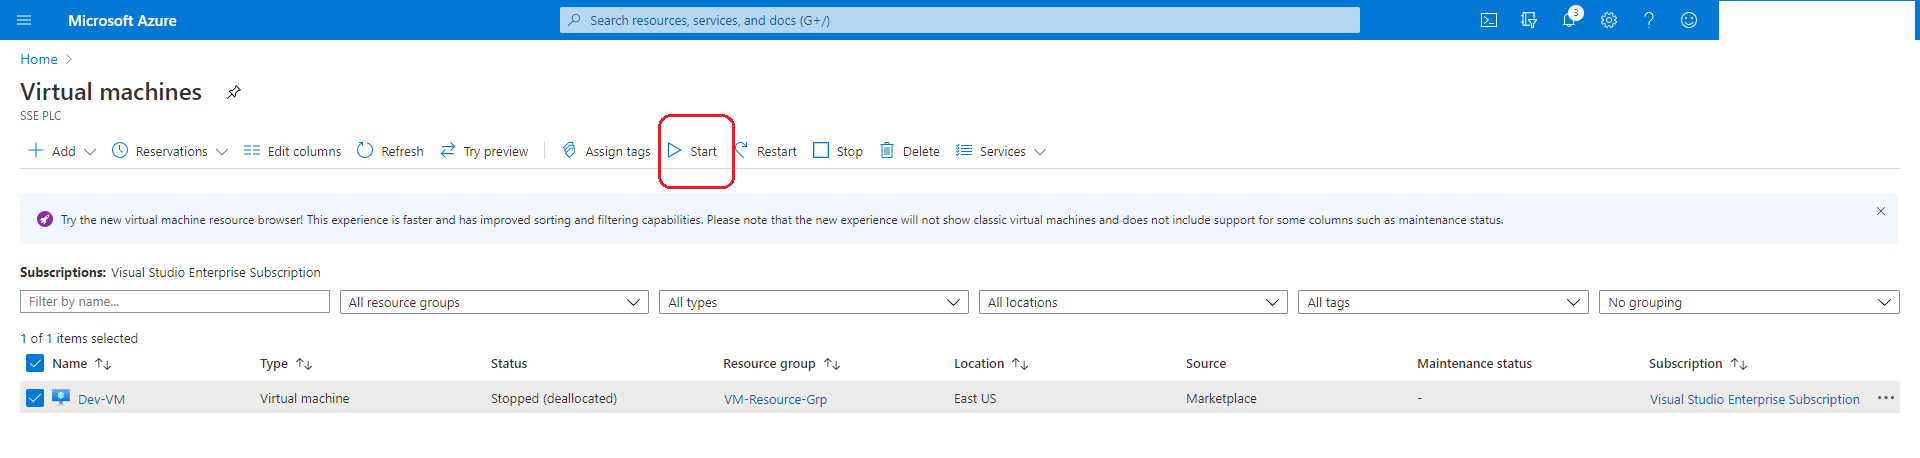Click the Source column header

(1206, 364)
